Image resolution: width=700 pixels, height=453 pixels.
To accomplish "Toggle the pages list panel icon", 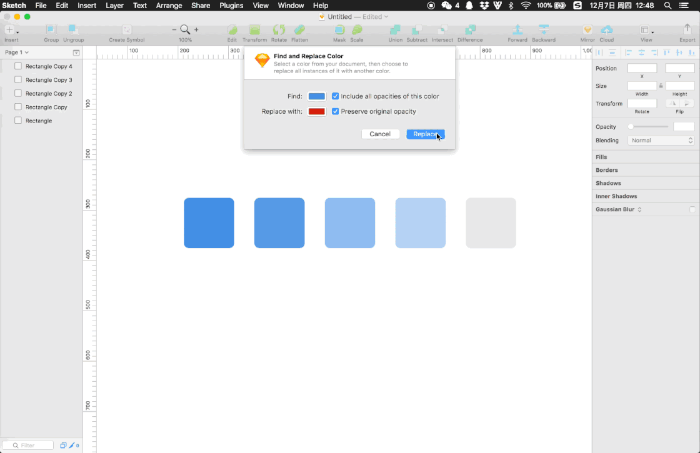I will [x=76, y=53].
